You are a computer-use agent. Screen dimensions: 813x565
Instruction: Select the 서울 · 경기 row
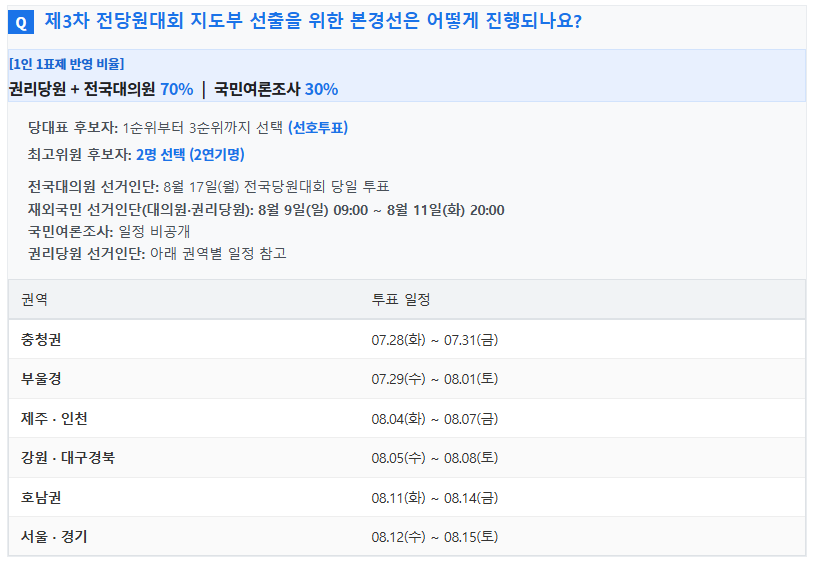tap(407, 536)
